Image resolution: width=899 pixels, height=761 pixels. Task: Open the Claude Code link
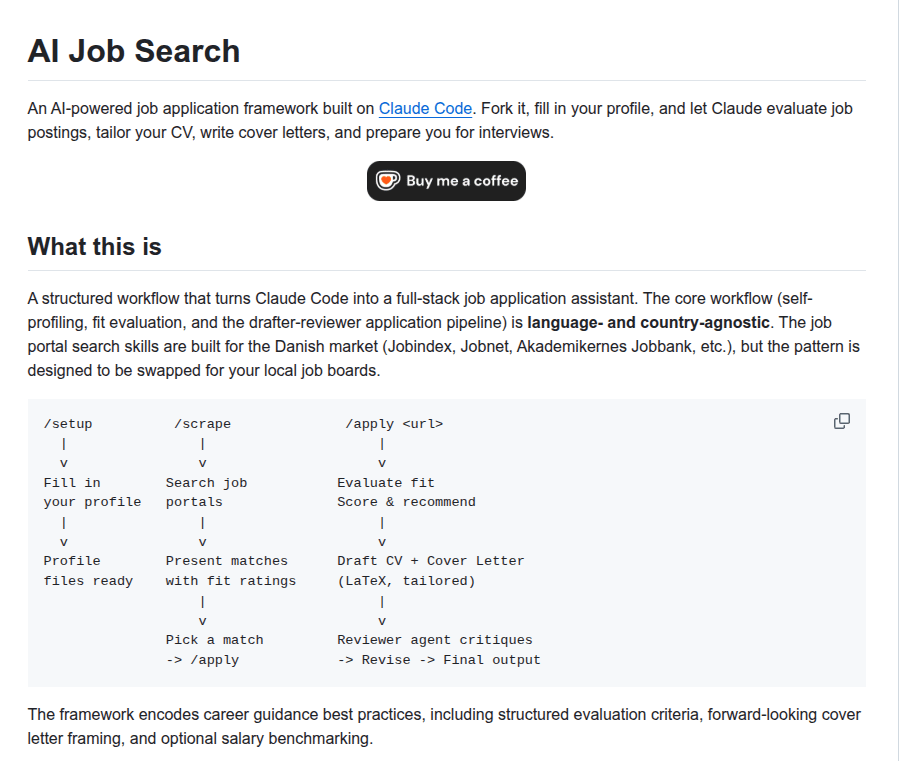coord(425,108)
